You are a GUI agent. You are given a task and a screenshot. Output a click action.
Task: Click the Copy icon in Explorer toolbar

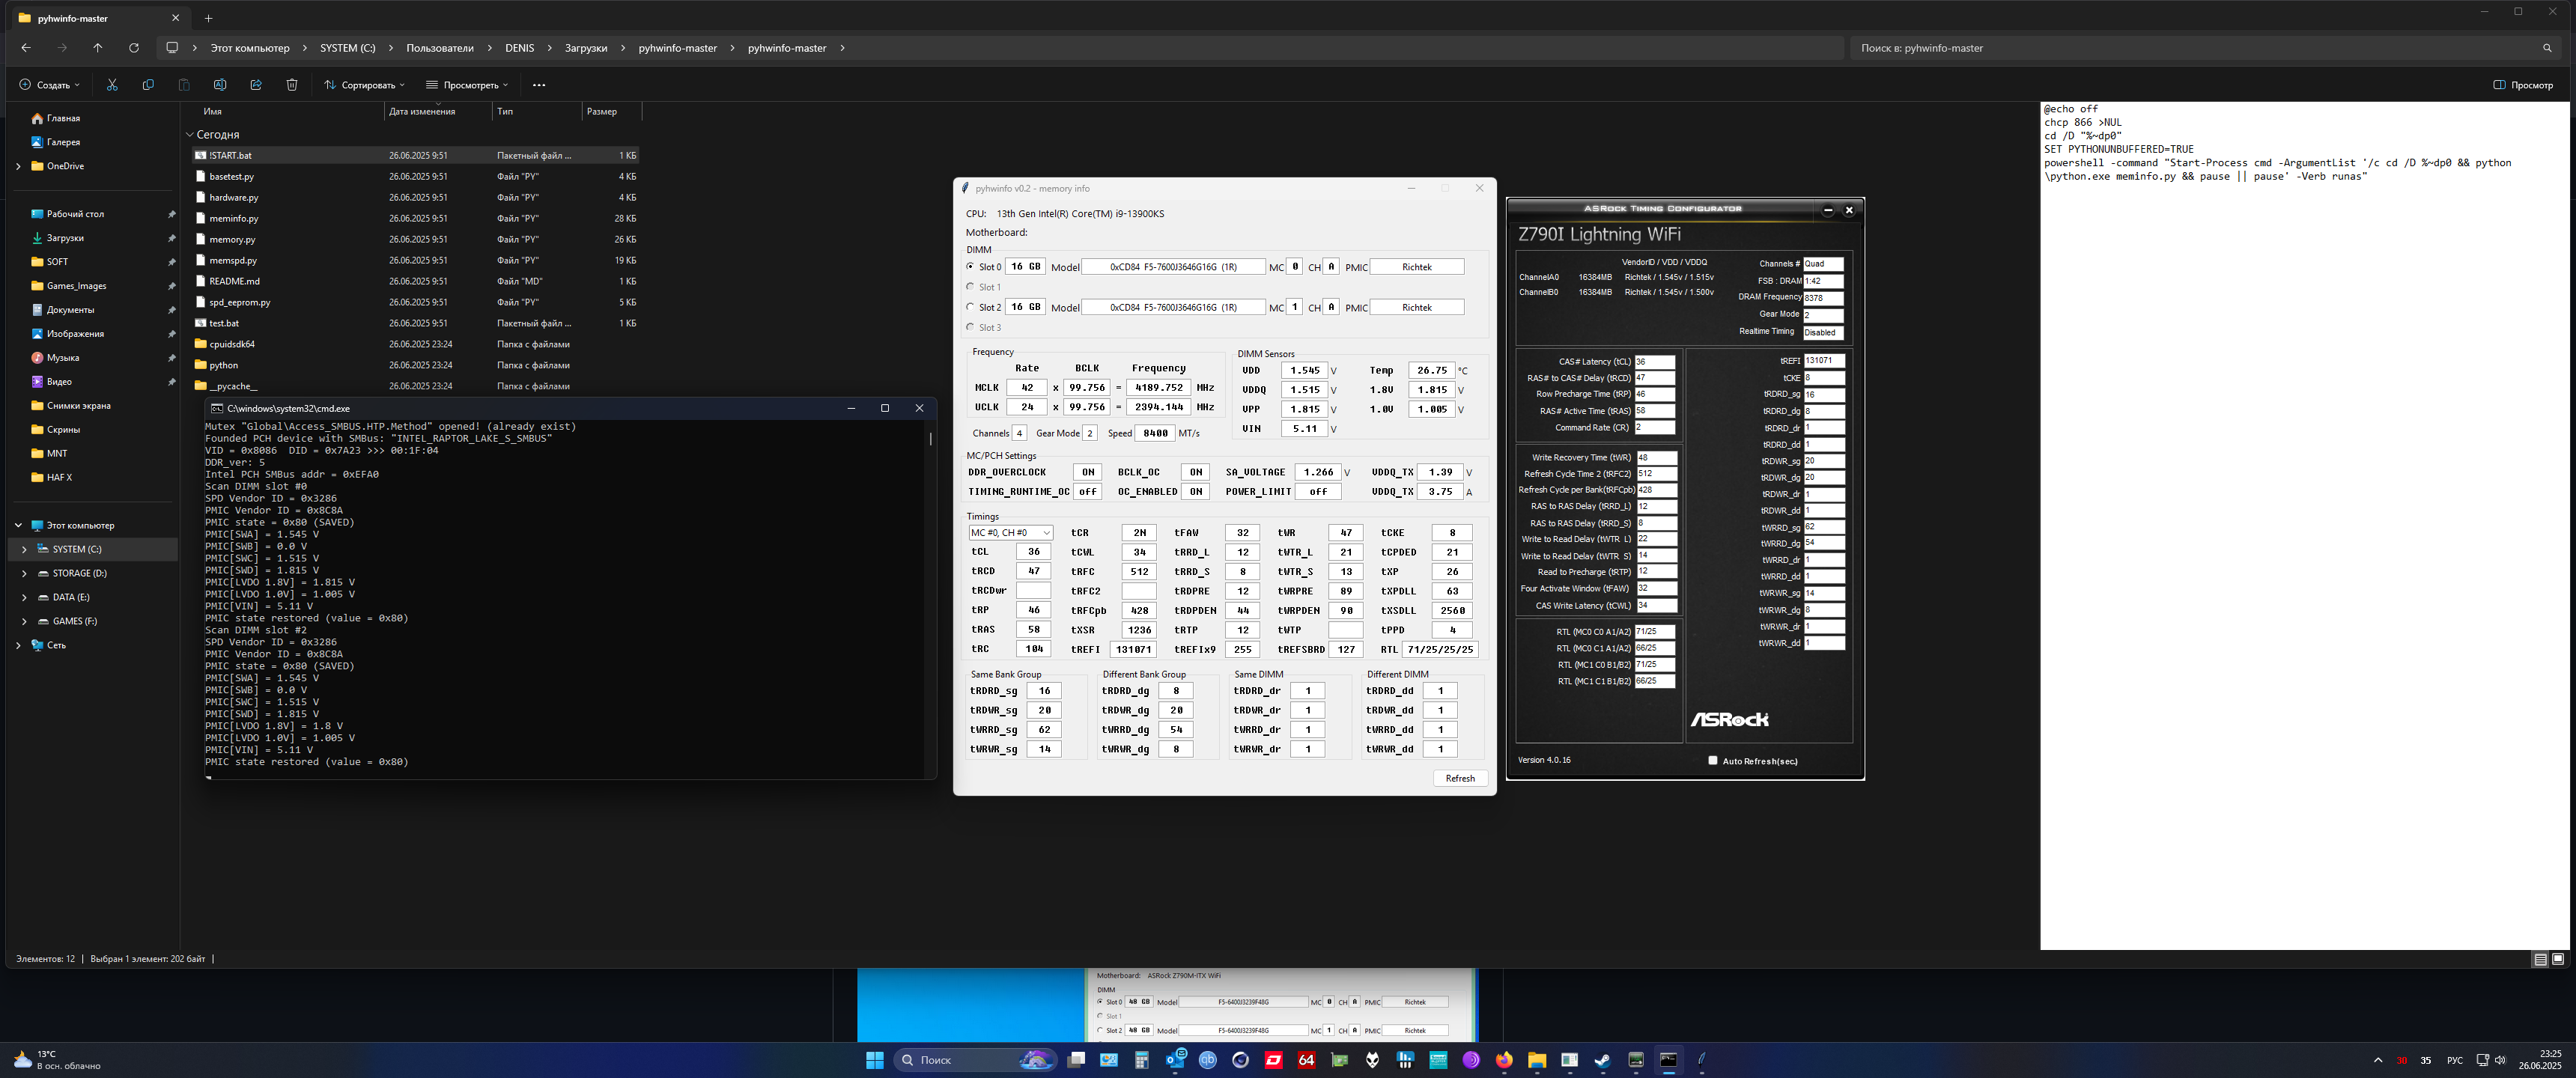click(148, 85)
